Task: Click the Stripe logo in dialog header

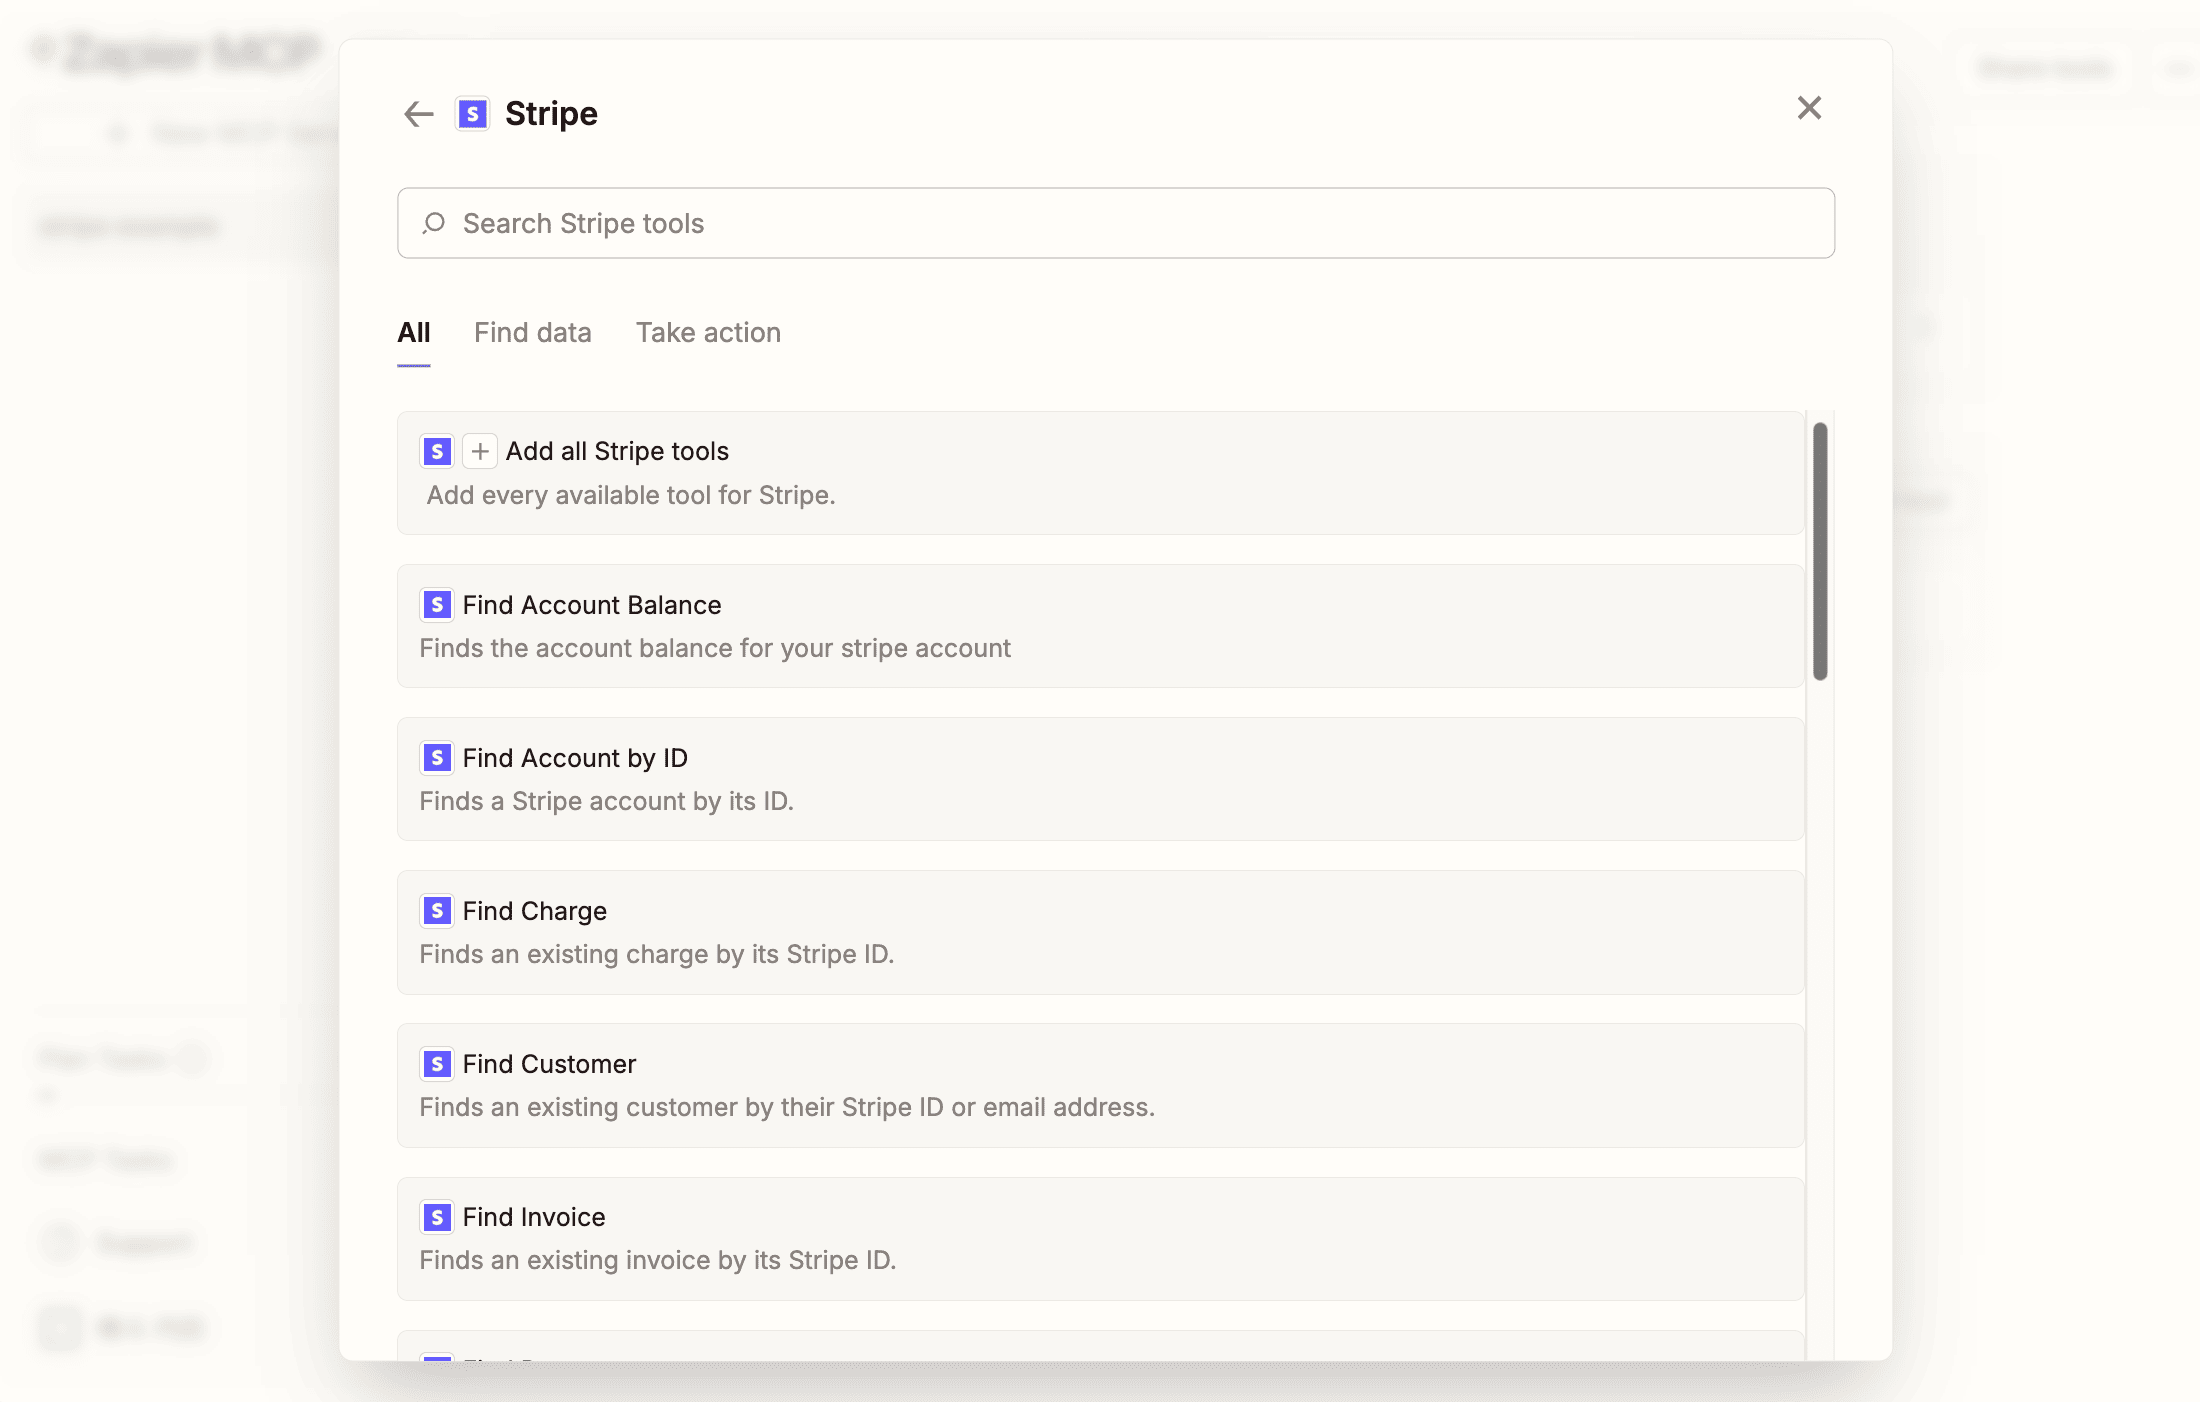Action: pyautogui.click(x=472, y=114)
